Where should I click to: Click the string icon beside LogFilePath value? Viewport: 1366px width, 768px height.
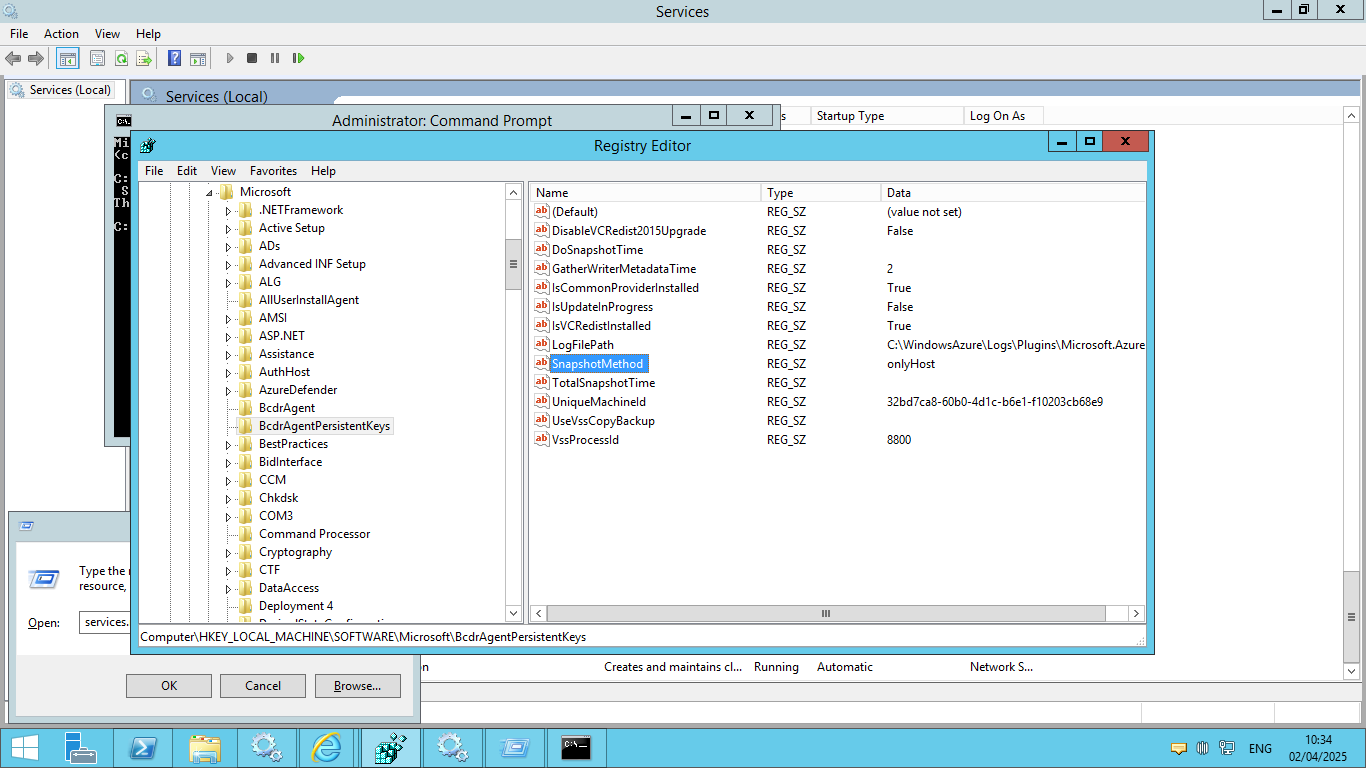click(x=542, y=344)
